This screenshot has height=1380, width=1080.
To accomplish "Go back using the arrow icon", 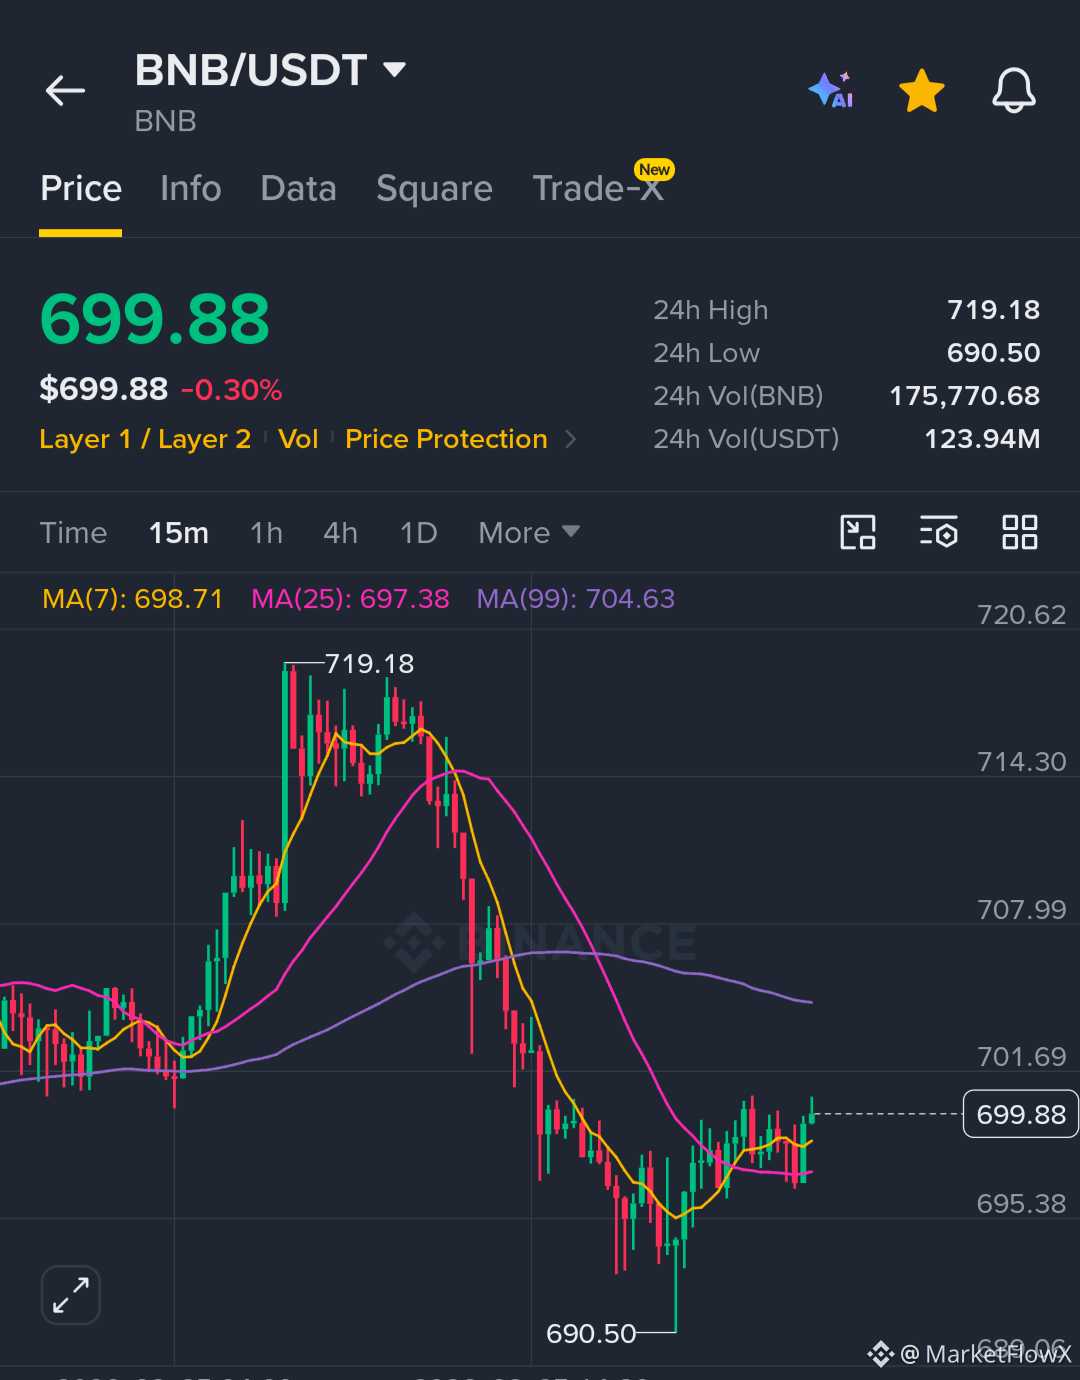I will [66, 91].
